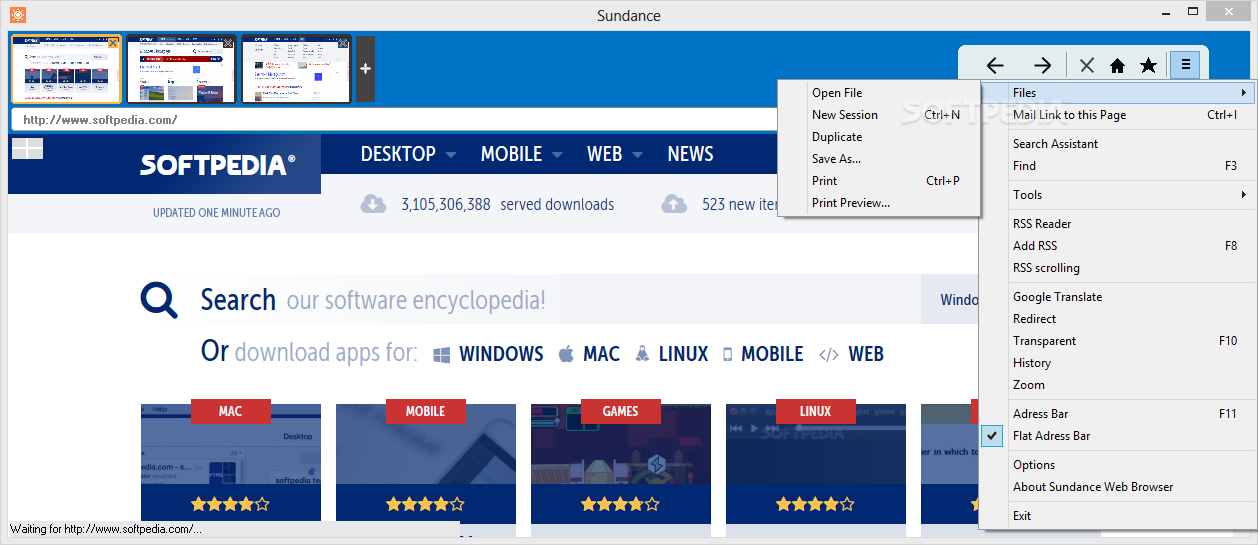Open the NEWS section link
The width and height of the screenshot is (1258, 545).
(690, 154)
